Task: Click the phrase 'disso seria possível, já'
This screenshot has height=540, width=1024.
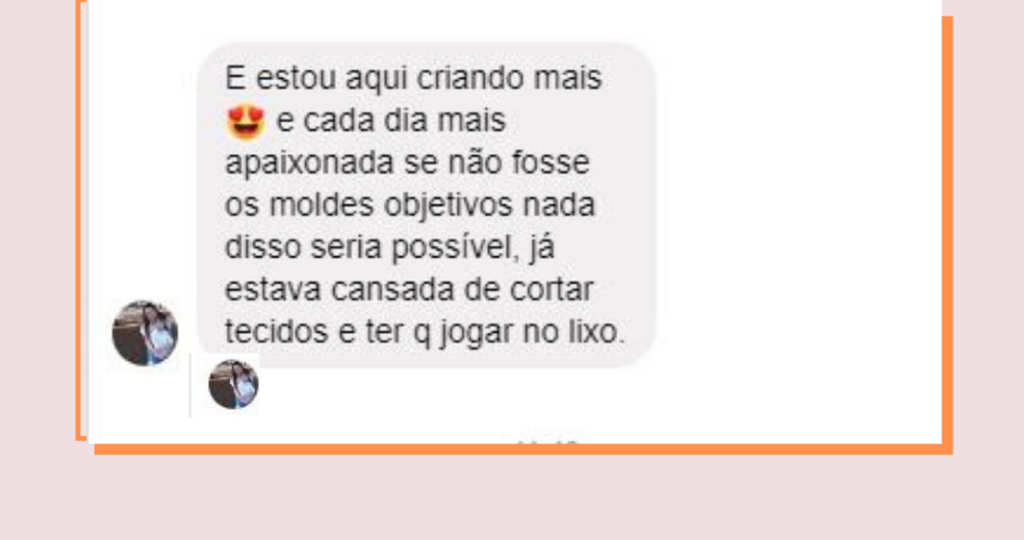Action: (390, 247)
